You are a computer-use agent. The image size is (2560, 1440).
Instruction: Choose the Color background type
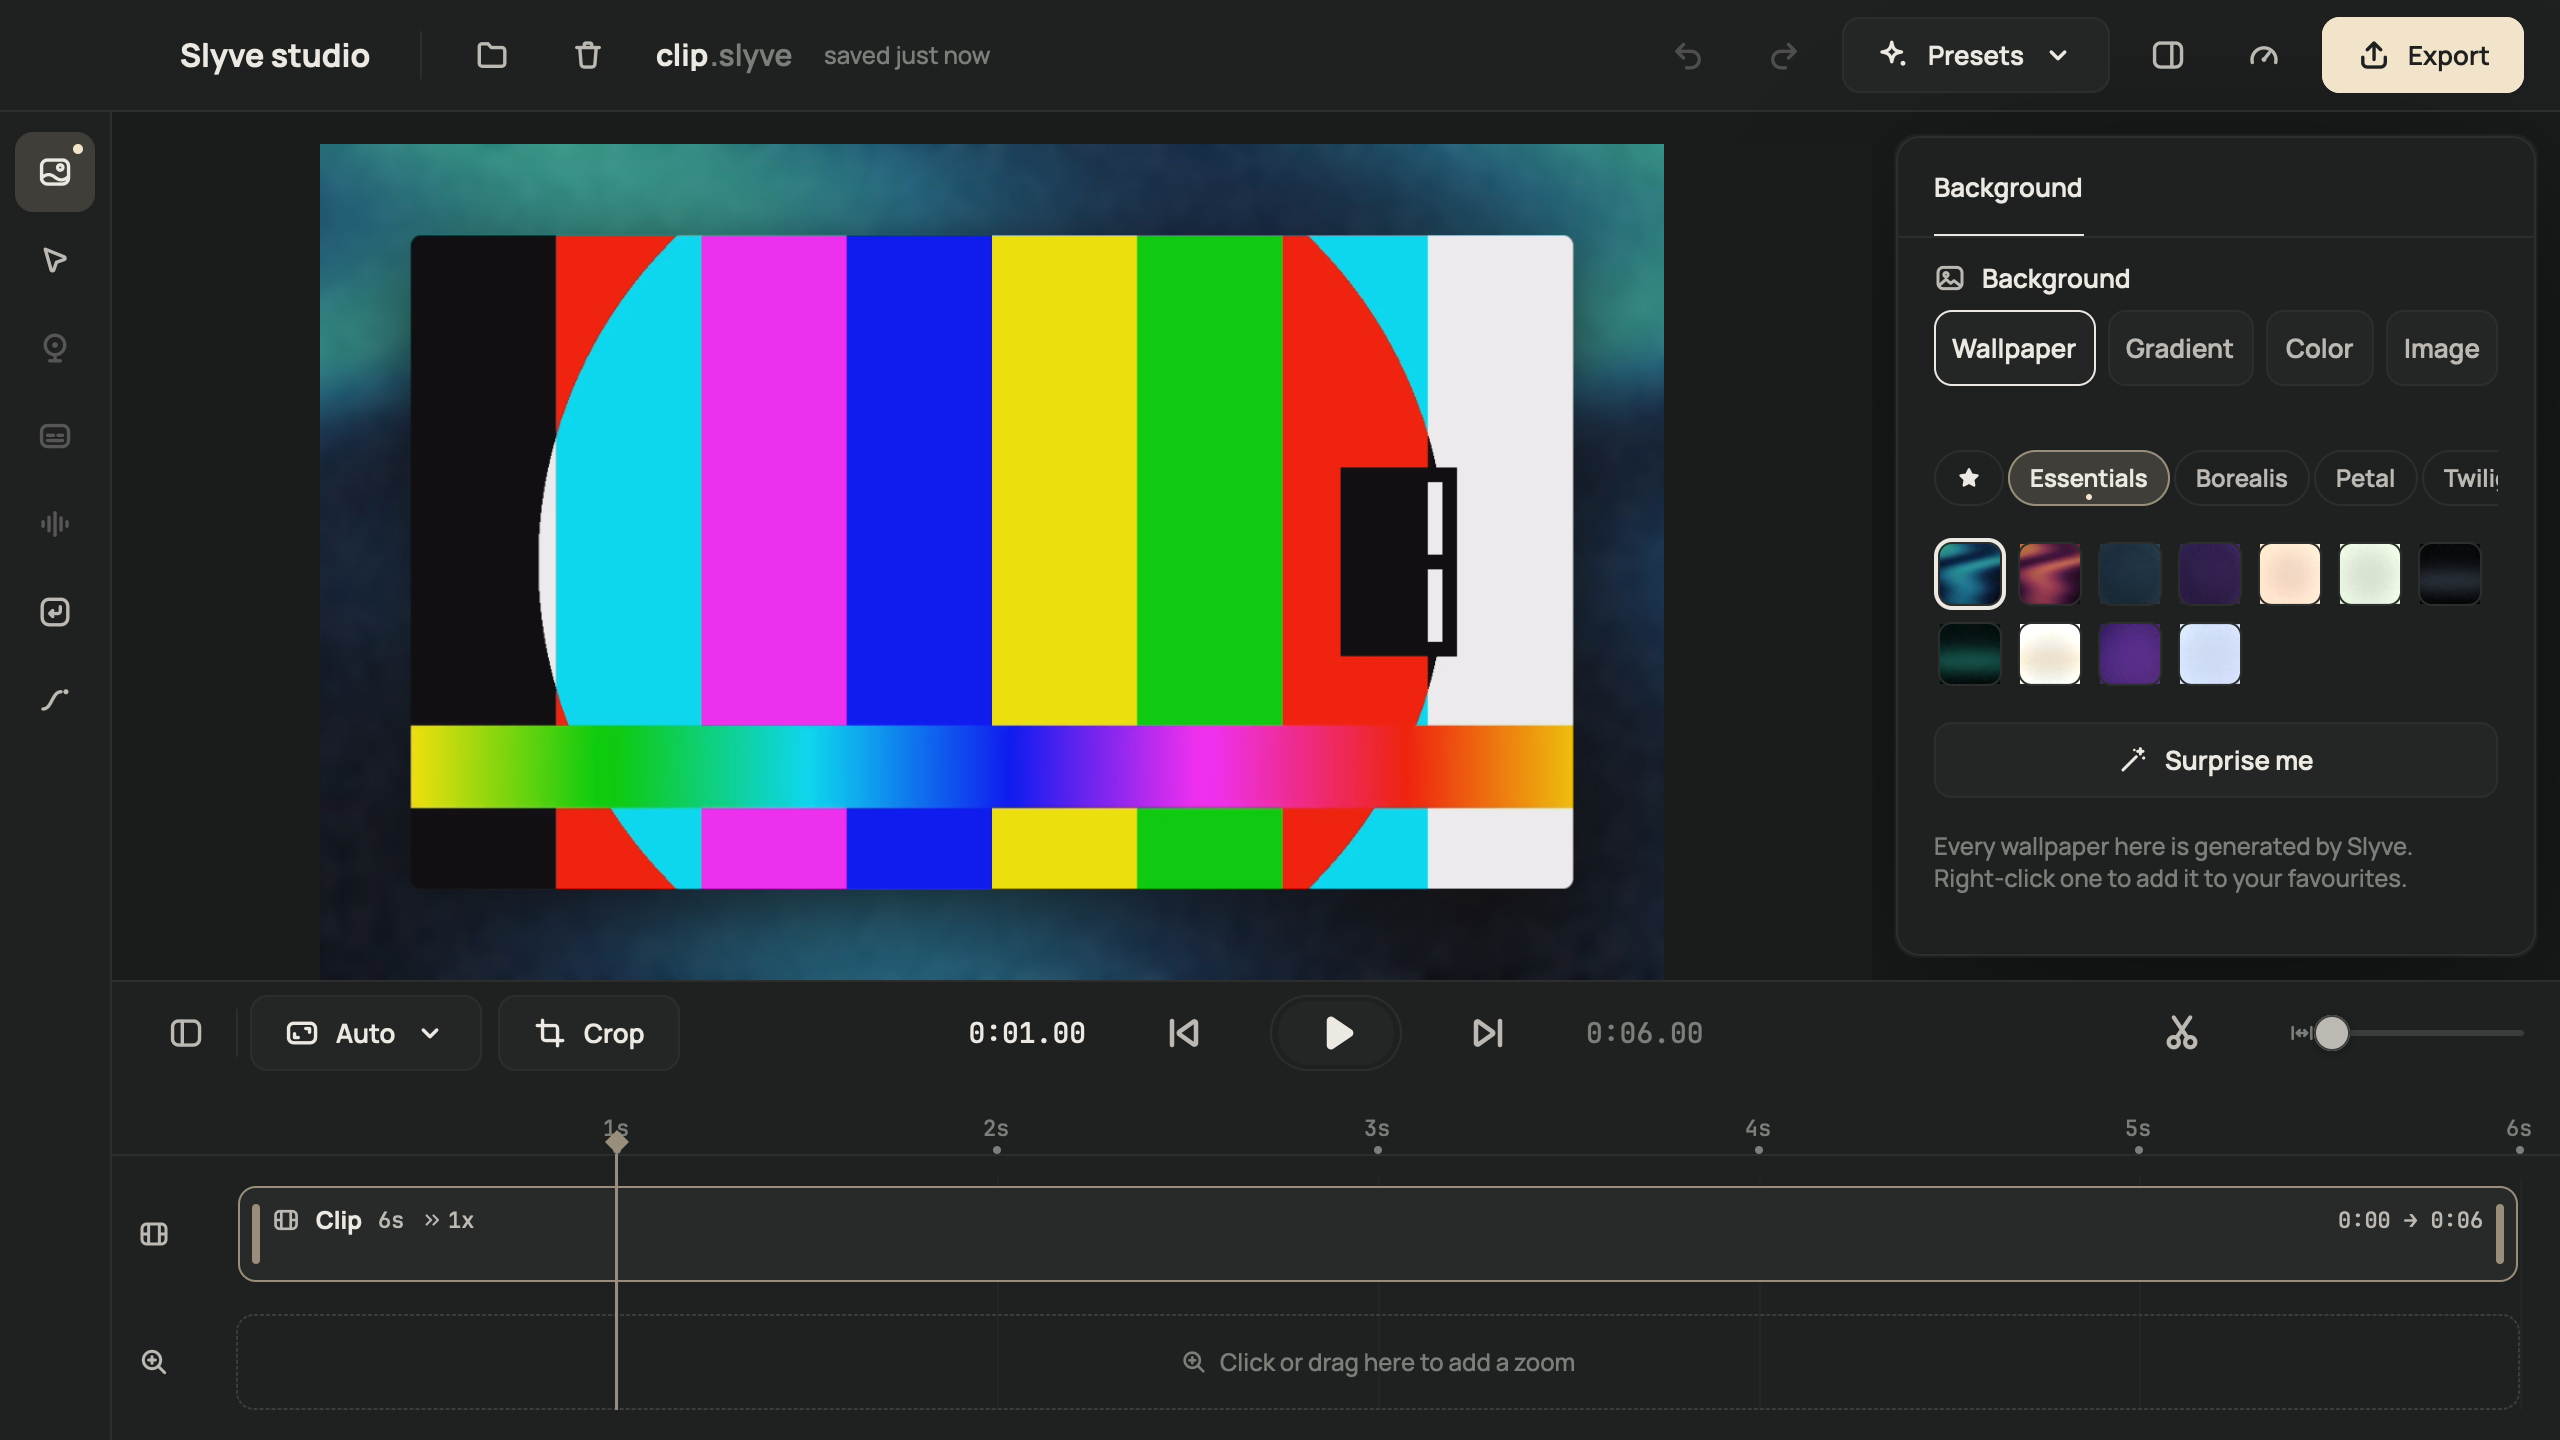click(x=2319, y=348)
